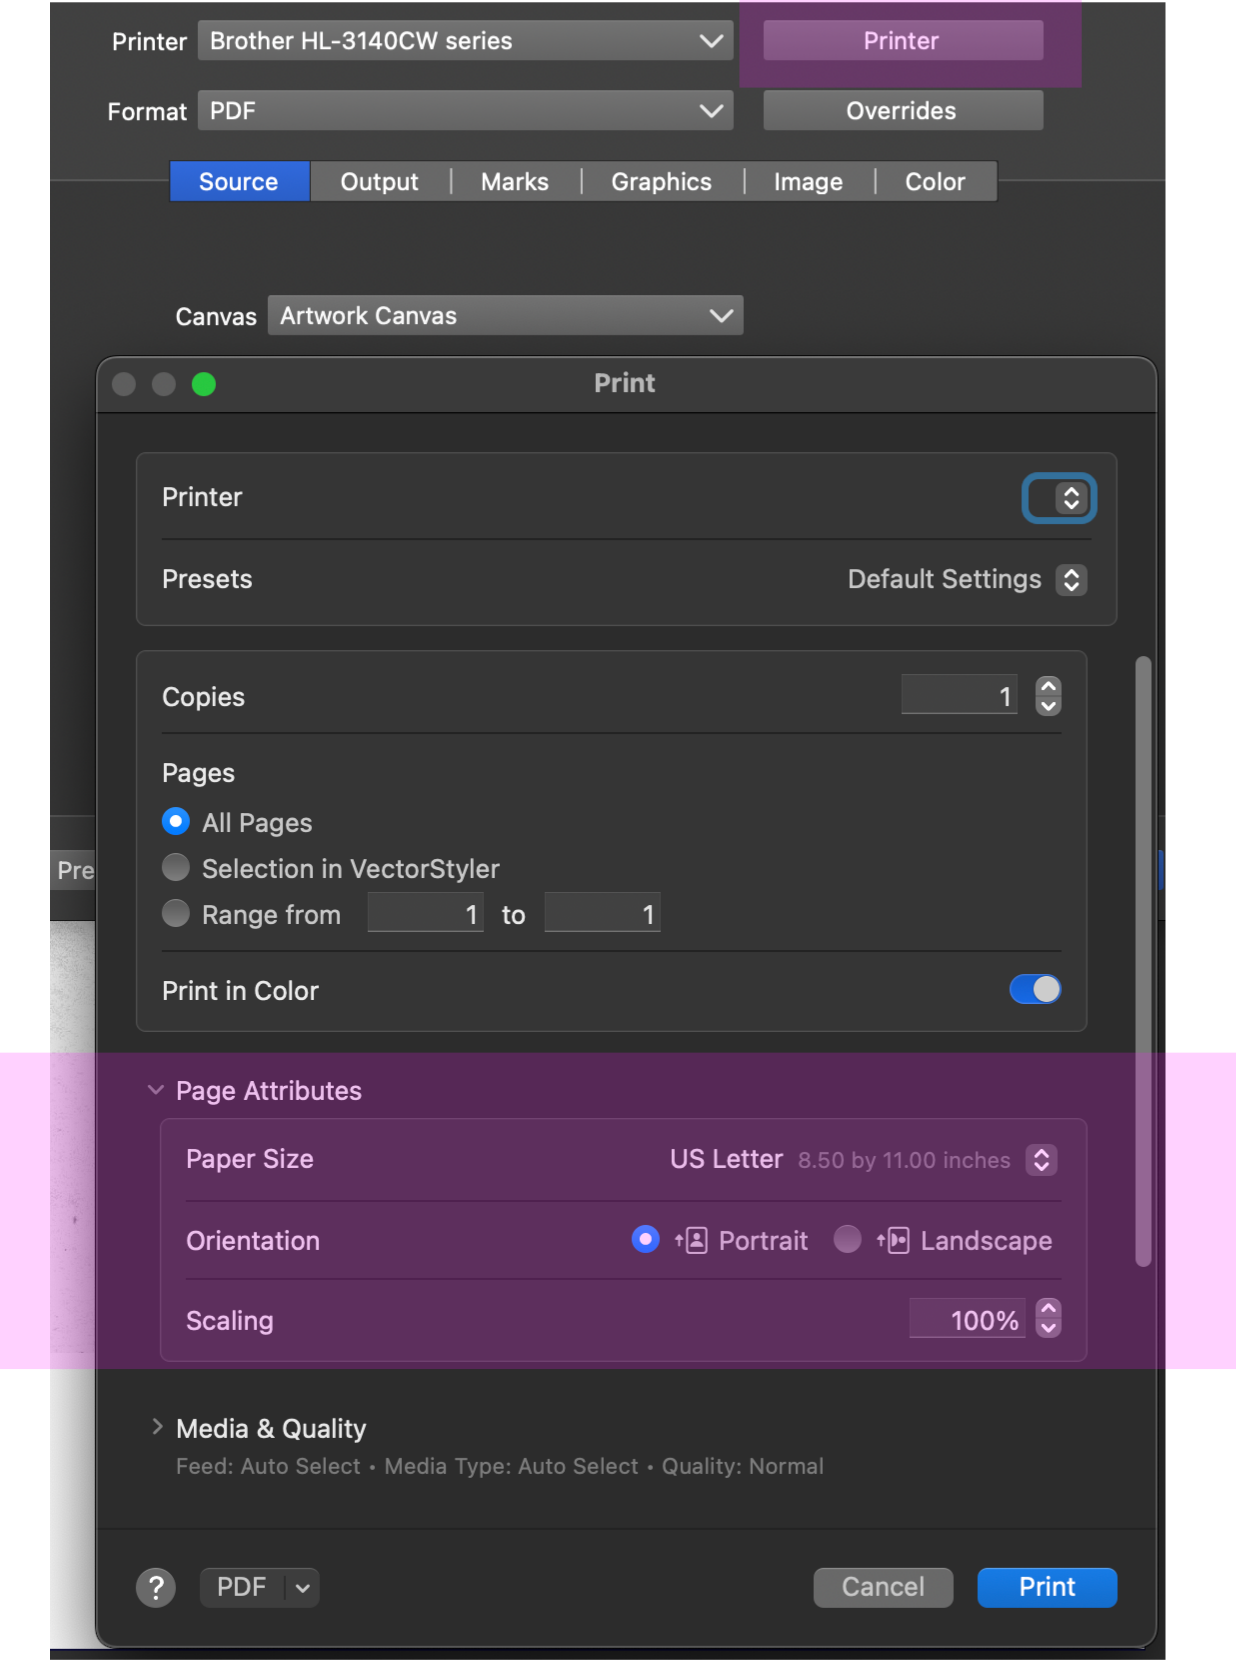1236x1660 pixels.
Task: Select Landscape orientation radio button
Action: click(847, 1240)
